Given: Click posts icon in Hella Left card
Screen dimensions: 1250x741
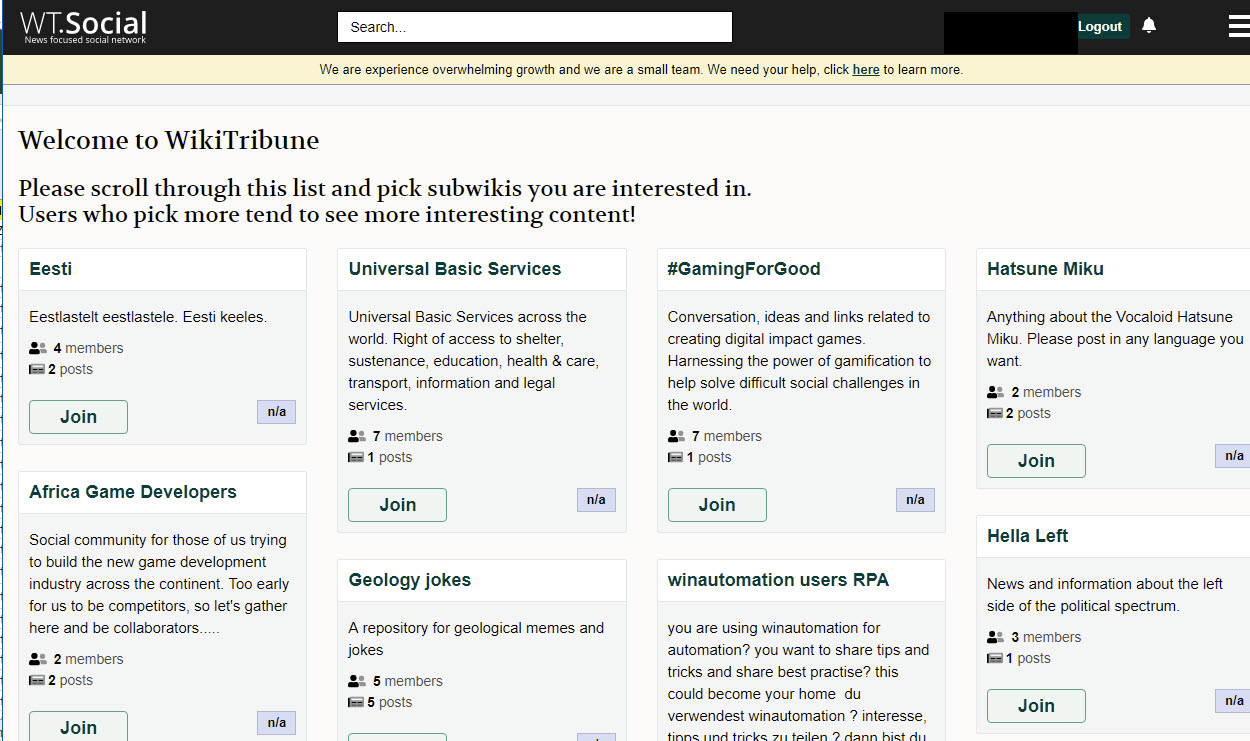Looking at the screenshot, I should pyautogui.click(x=994, y=658).
